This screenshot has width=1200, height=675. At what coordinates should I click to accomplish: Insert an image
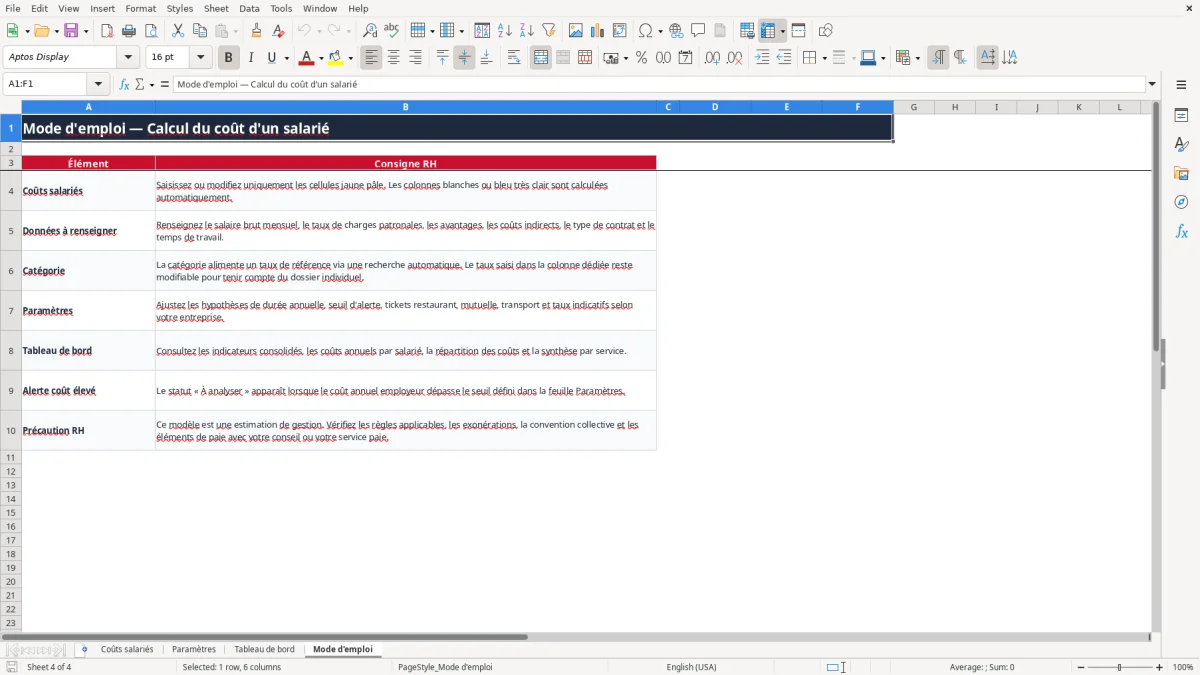point(575,31)
